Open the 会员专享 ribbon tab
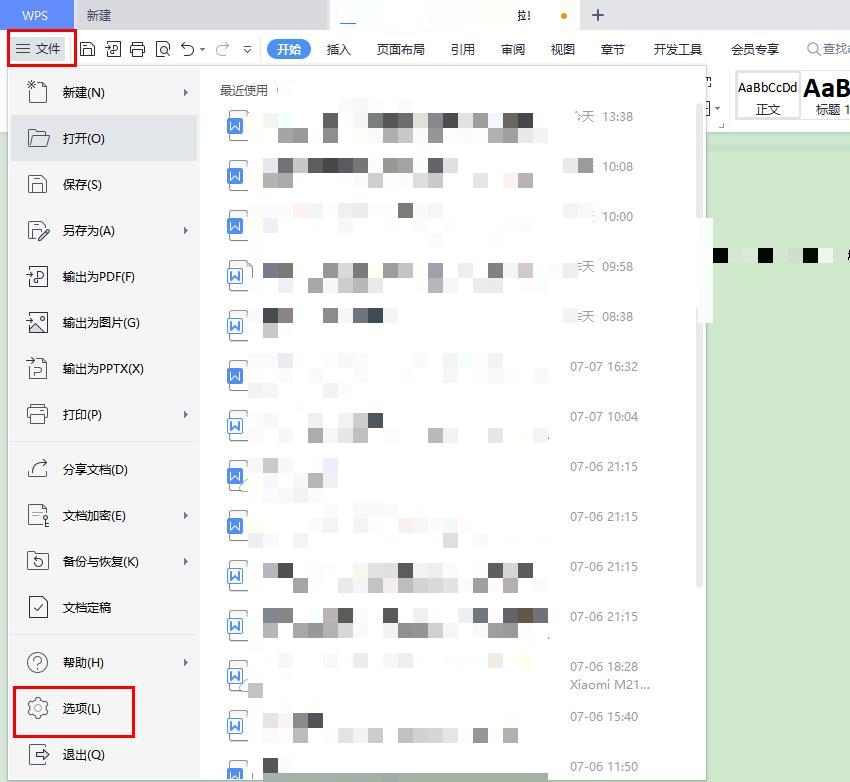 click(755, 49)
